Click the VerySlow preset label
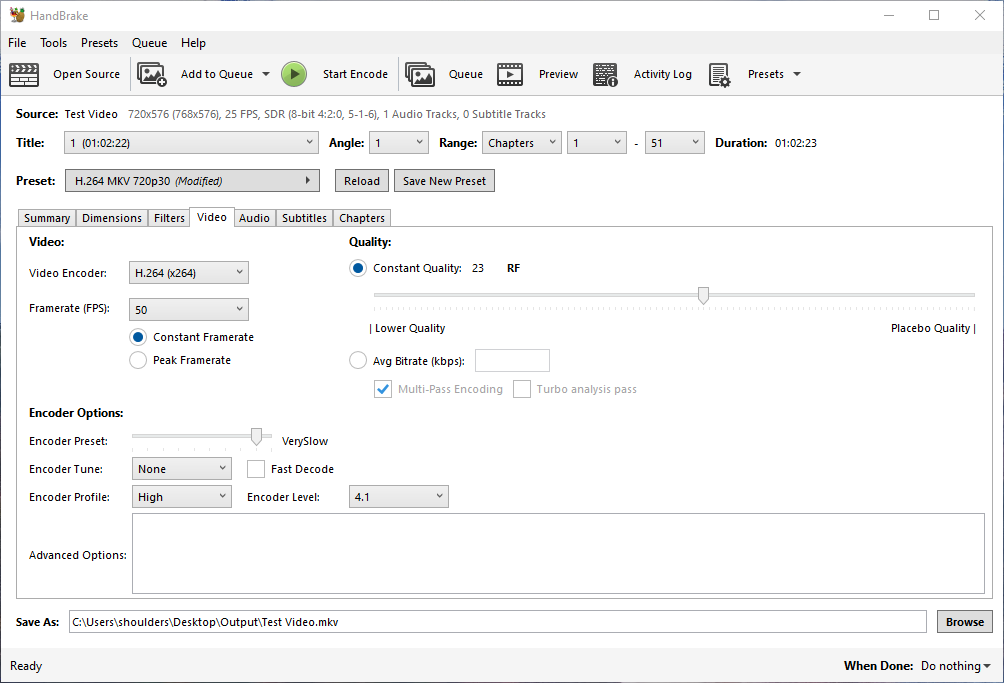 305,441
